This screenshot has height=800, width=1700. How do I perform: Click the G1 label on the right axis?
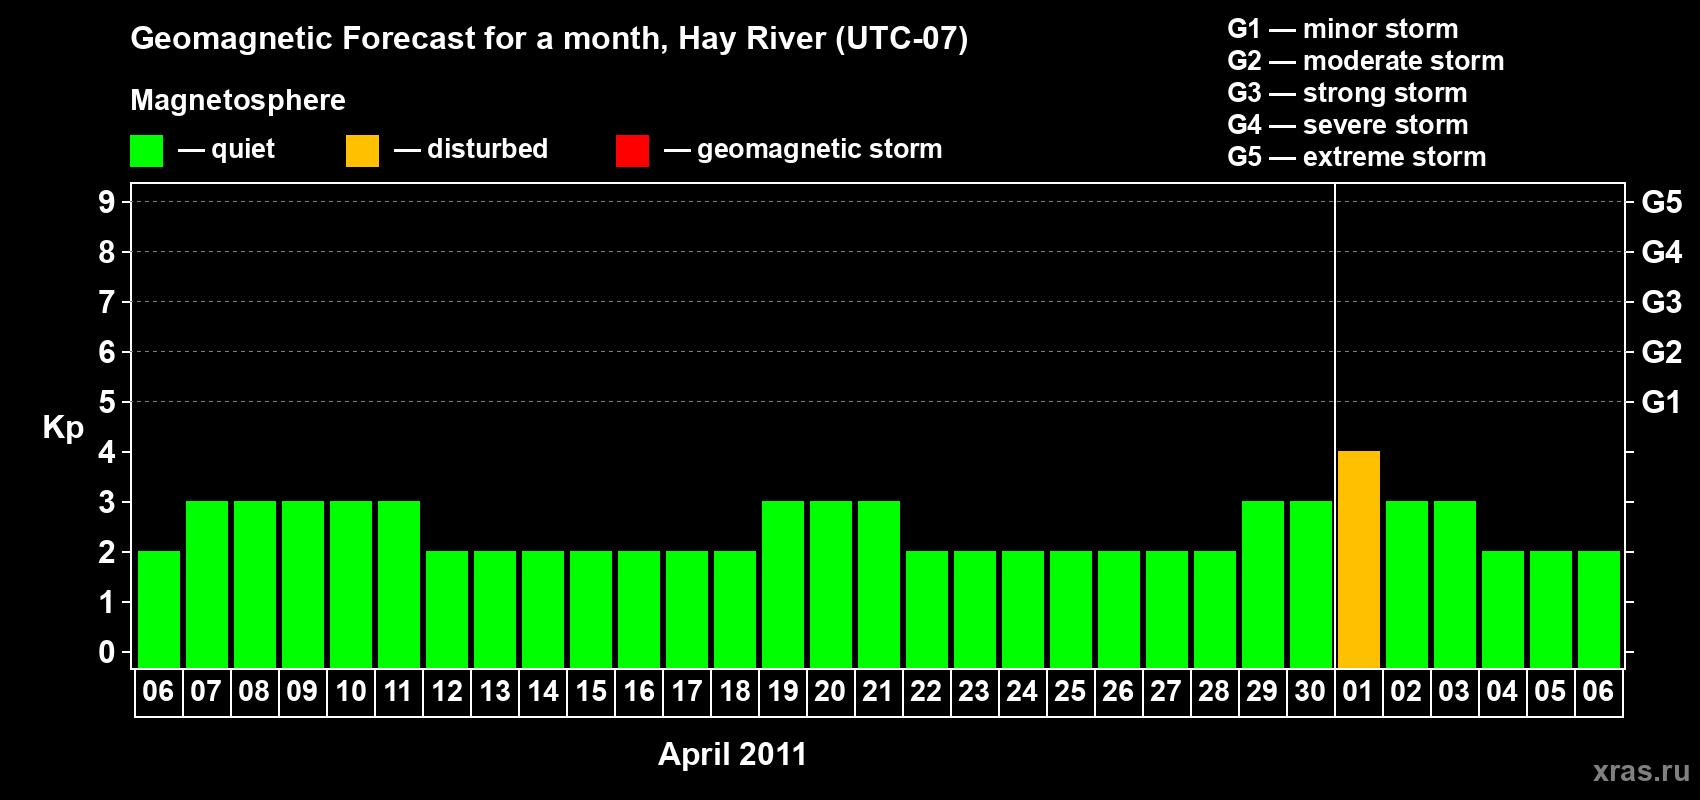1661,402
